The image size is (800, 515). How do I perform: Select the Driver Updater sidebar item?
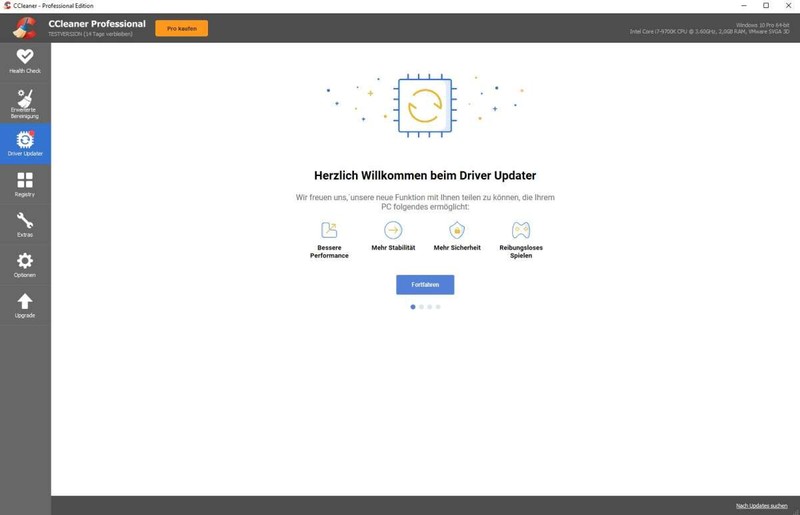(x=25, y=143)
